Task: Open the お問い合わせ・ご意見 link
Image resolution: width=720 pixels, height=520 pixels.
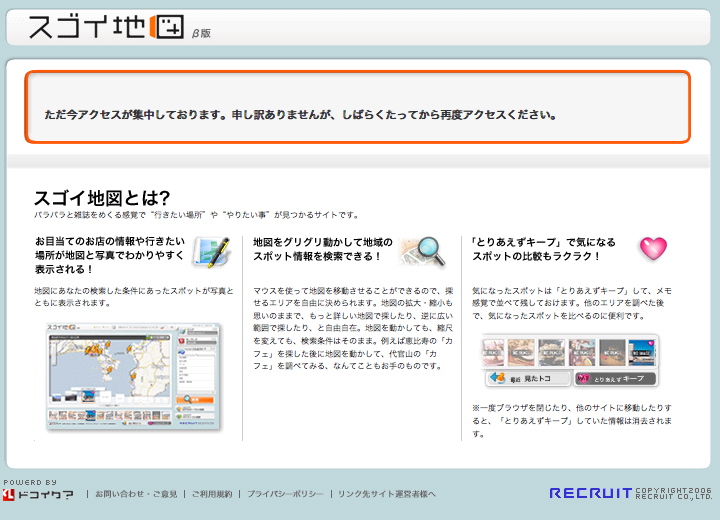Action: click(136, 494)
